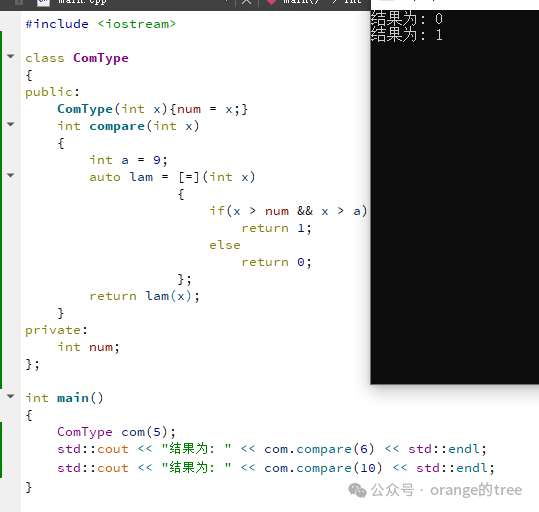The width and height of the screenshot is (539, 512).
Task: Click the [=] lambda capture clause
Action: (x=189, y=177)
